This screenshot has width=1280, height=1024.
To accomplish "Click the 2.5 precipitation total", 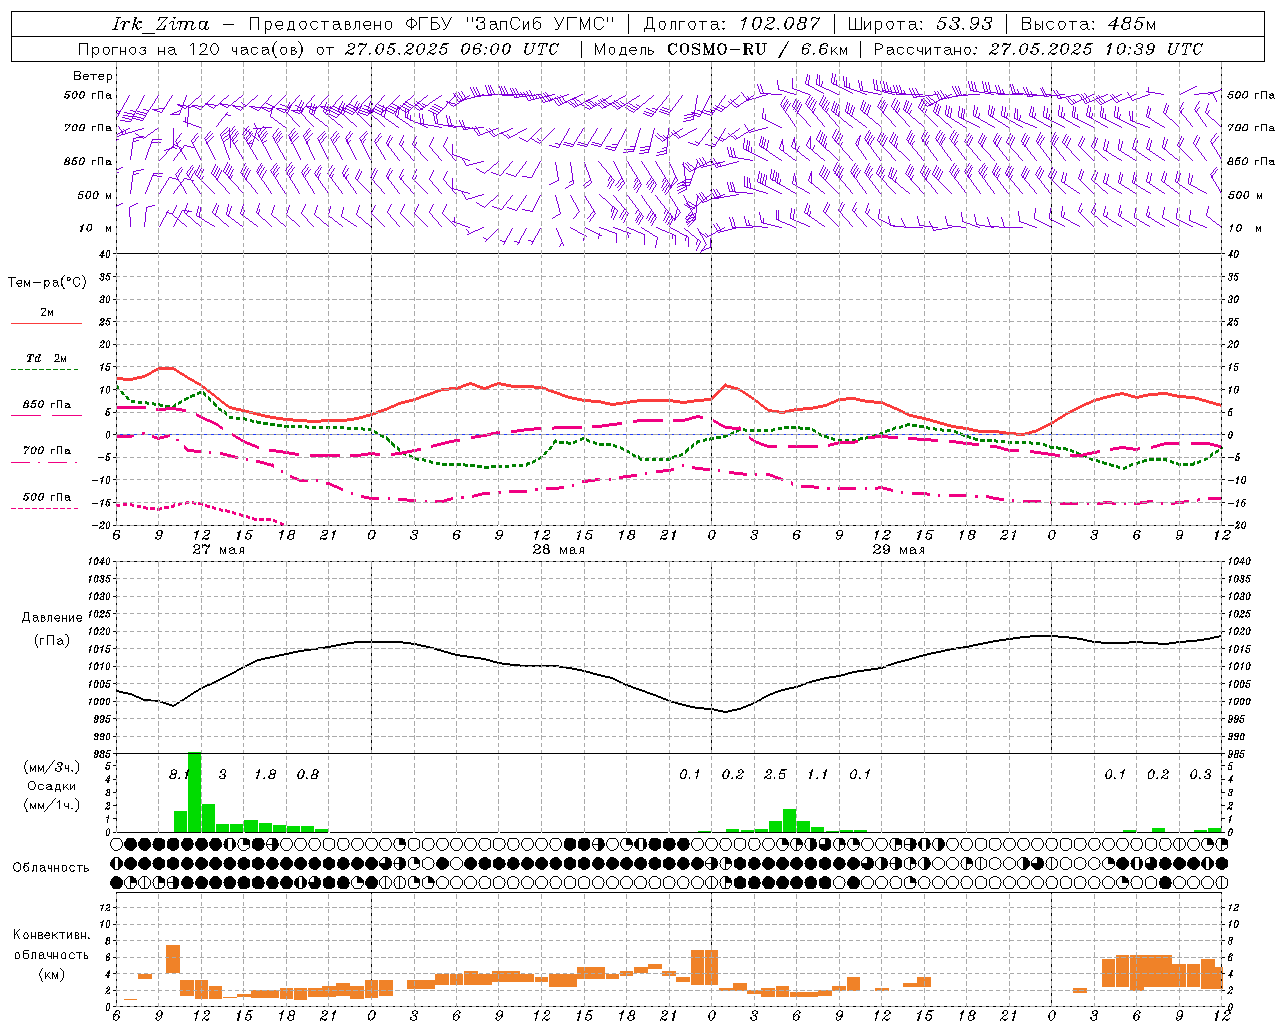I will tap(775, 774).
